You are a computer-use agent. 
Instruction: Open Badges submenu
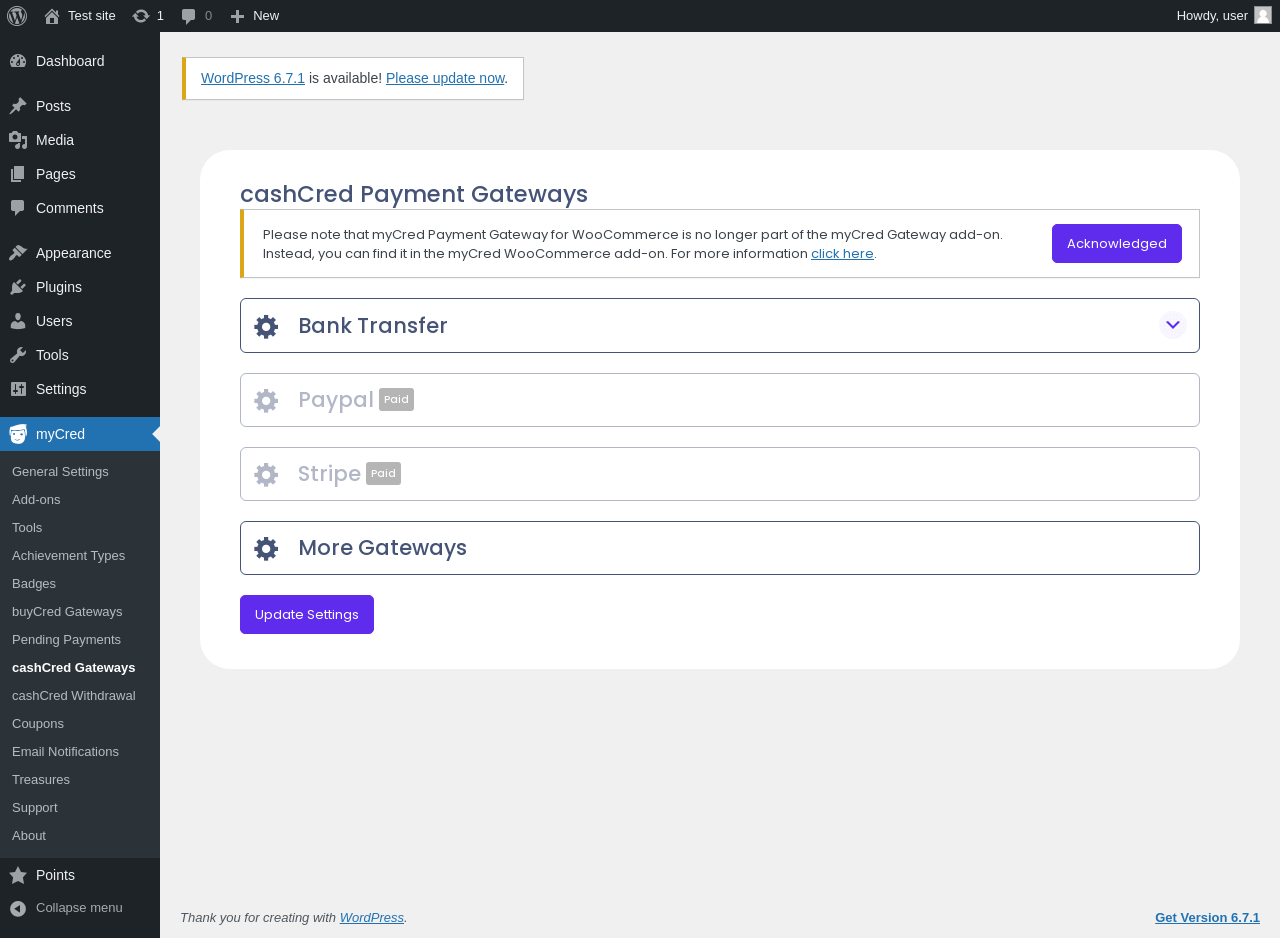click(x=80, y=583)
